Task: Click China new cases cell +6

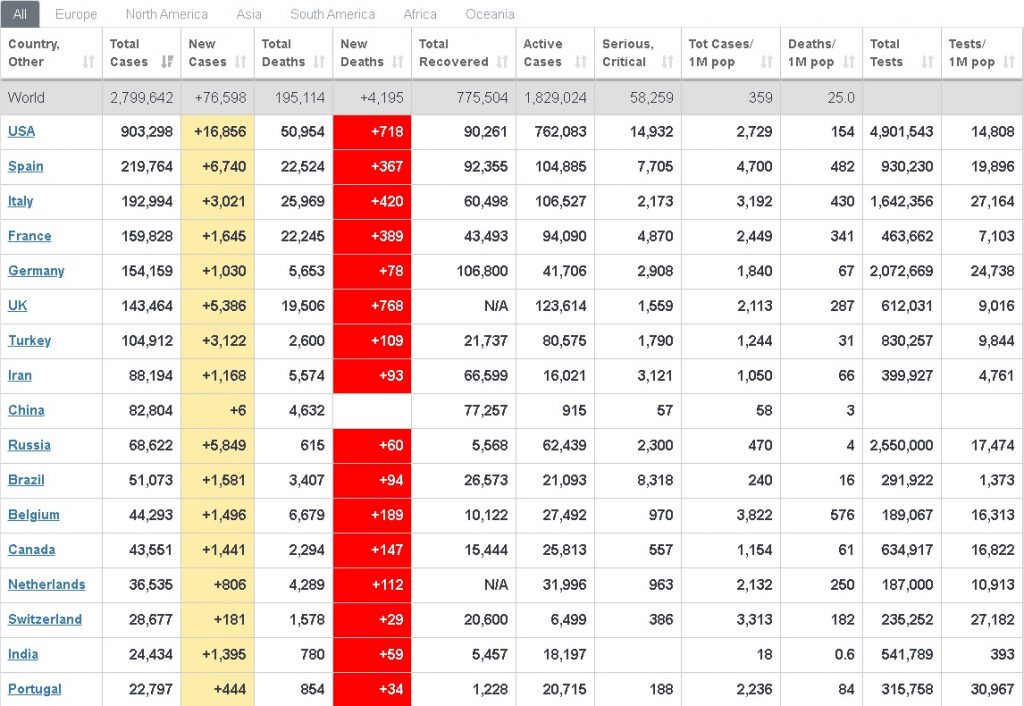Action: point(217,411)
